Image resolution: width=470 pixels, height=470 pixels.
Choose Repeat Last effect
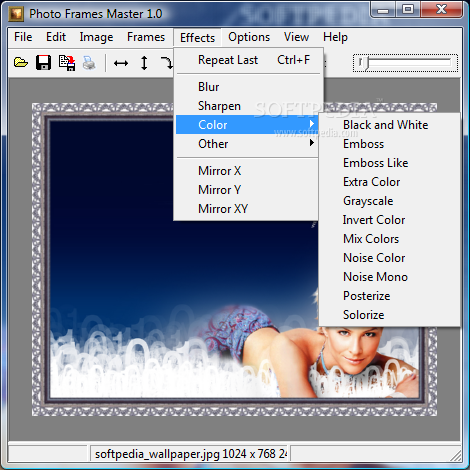click(x=247, y=60)
